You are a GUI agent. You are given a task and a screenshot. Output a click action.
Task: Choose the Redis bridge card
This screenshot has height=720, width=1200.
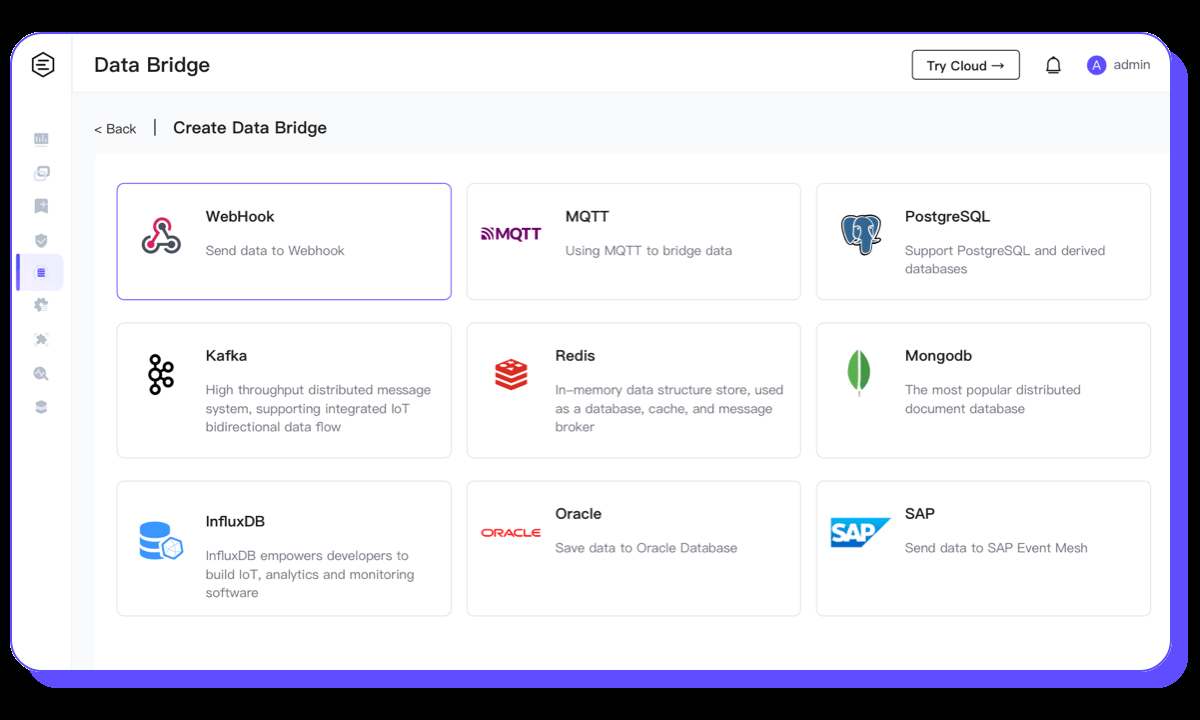[x=633, y=390]
